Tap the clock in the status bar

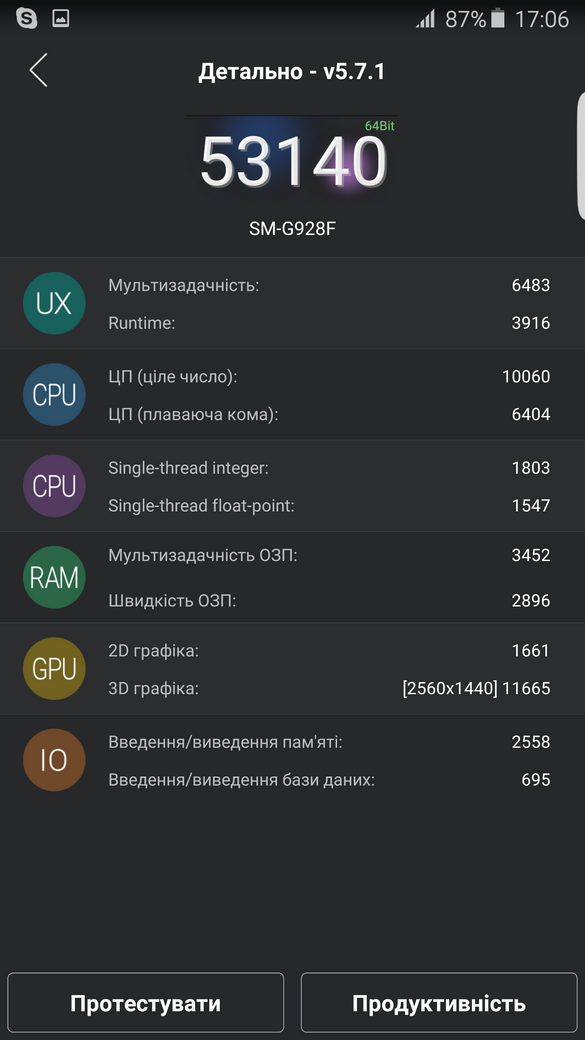pyautogui.click(x=547, y=17)
